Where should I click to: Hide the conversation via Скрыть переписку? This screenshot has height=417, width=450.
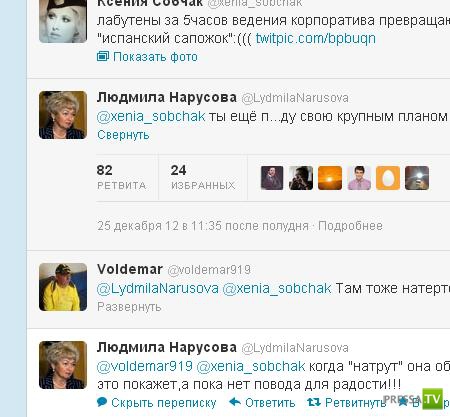[x=164, y=403]
